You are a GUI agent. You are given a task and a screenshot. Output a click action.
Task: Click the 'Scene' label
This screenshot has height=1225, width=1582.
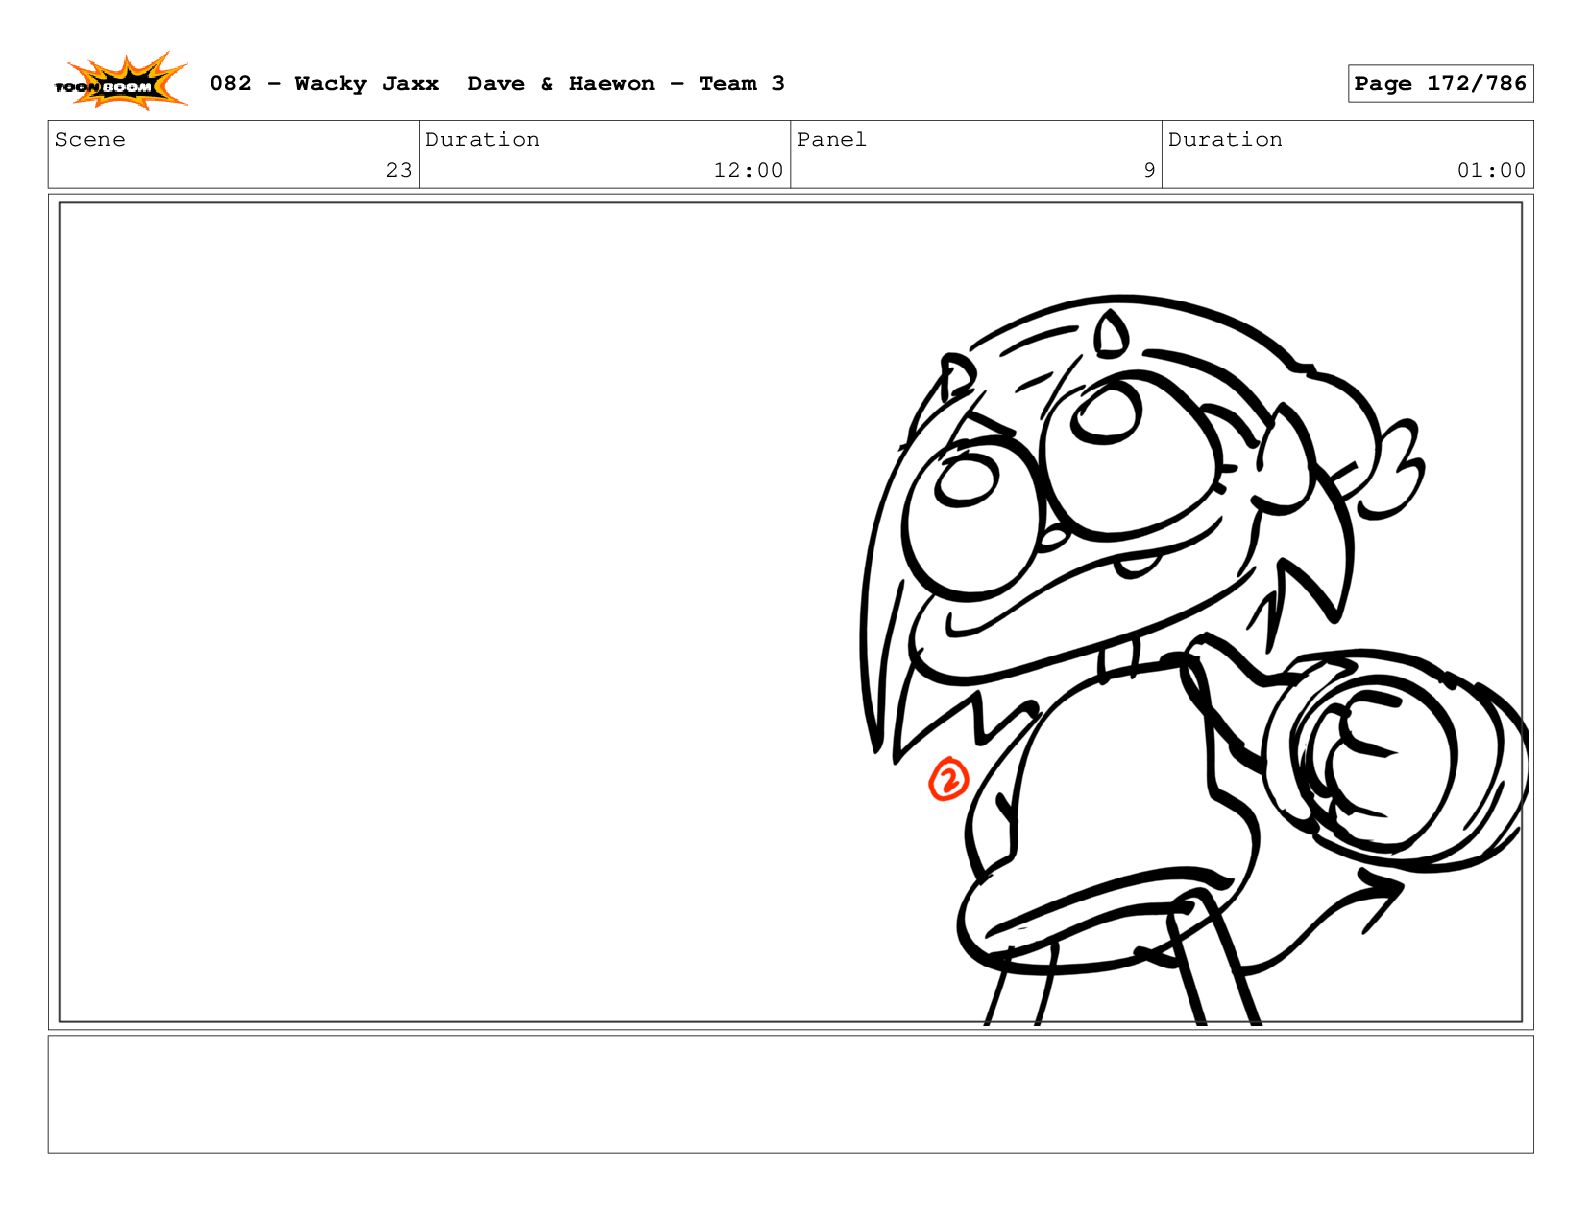click(90, 140)
